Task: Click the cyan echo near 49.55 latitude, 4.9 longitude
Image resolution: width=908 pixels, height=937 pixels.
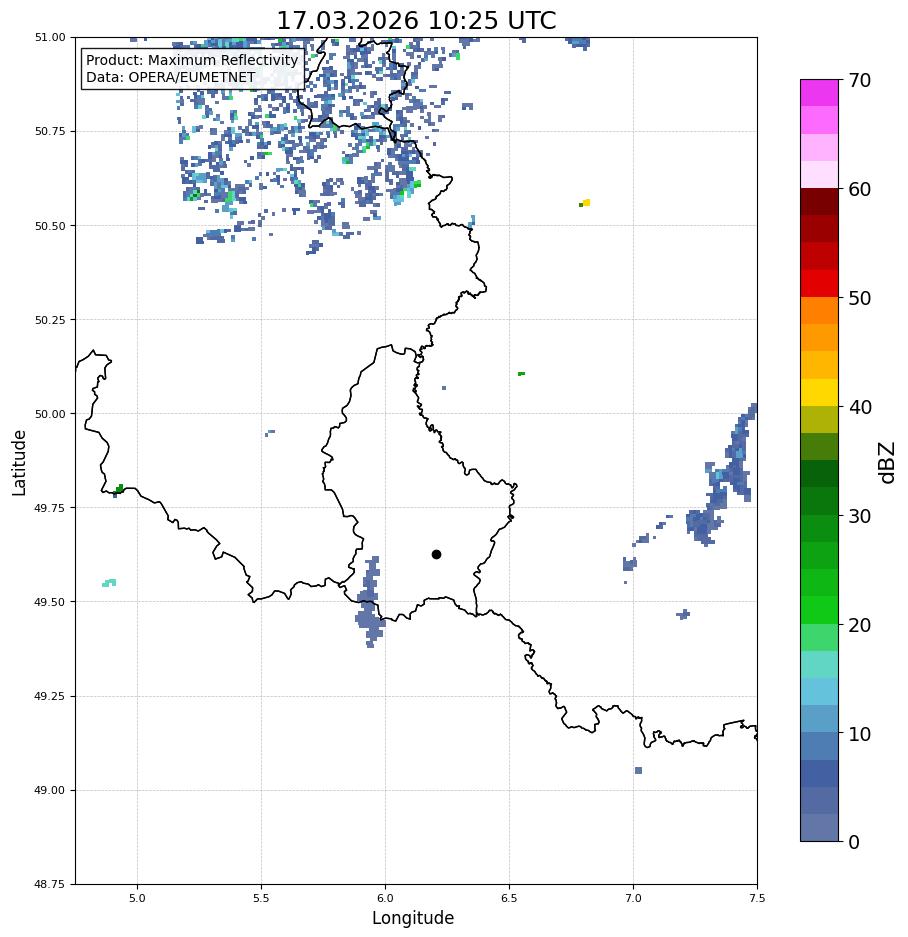Action: (x=109, y=583)
